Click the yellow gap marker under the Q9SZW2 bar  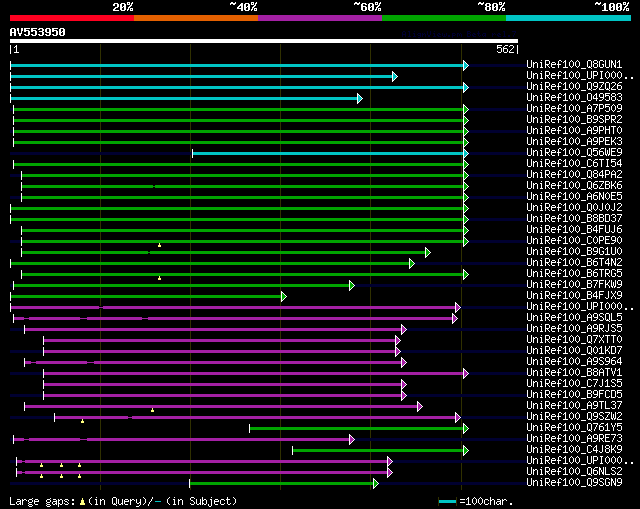[x=82, y=421]
